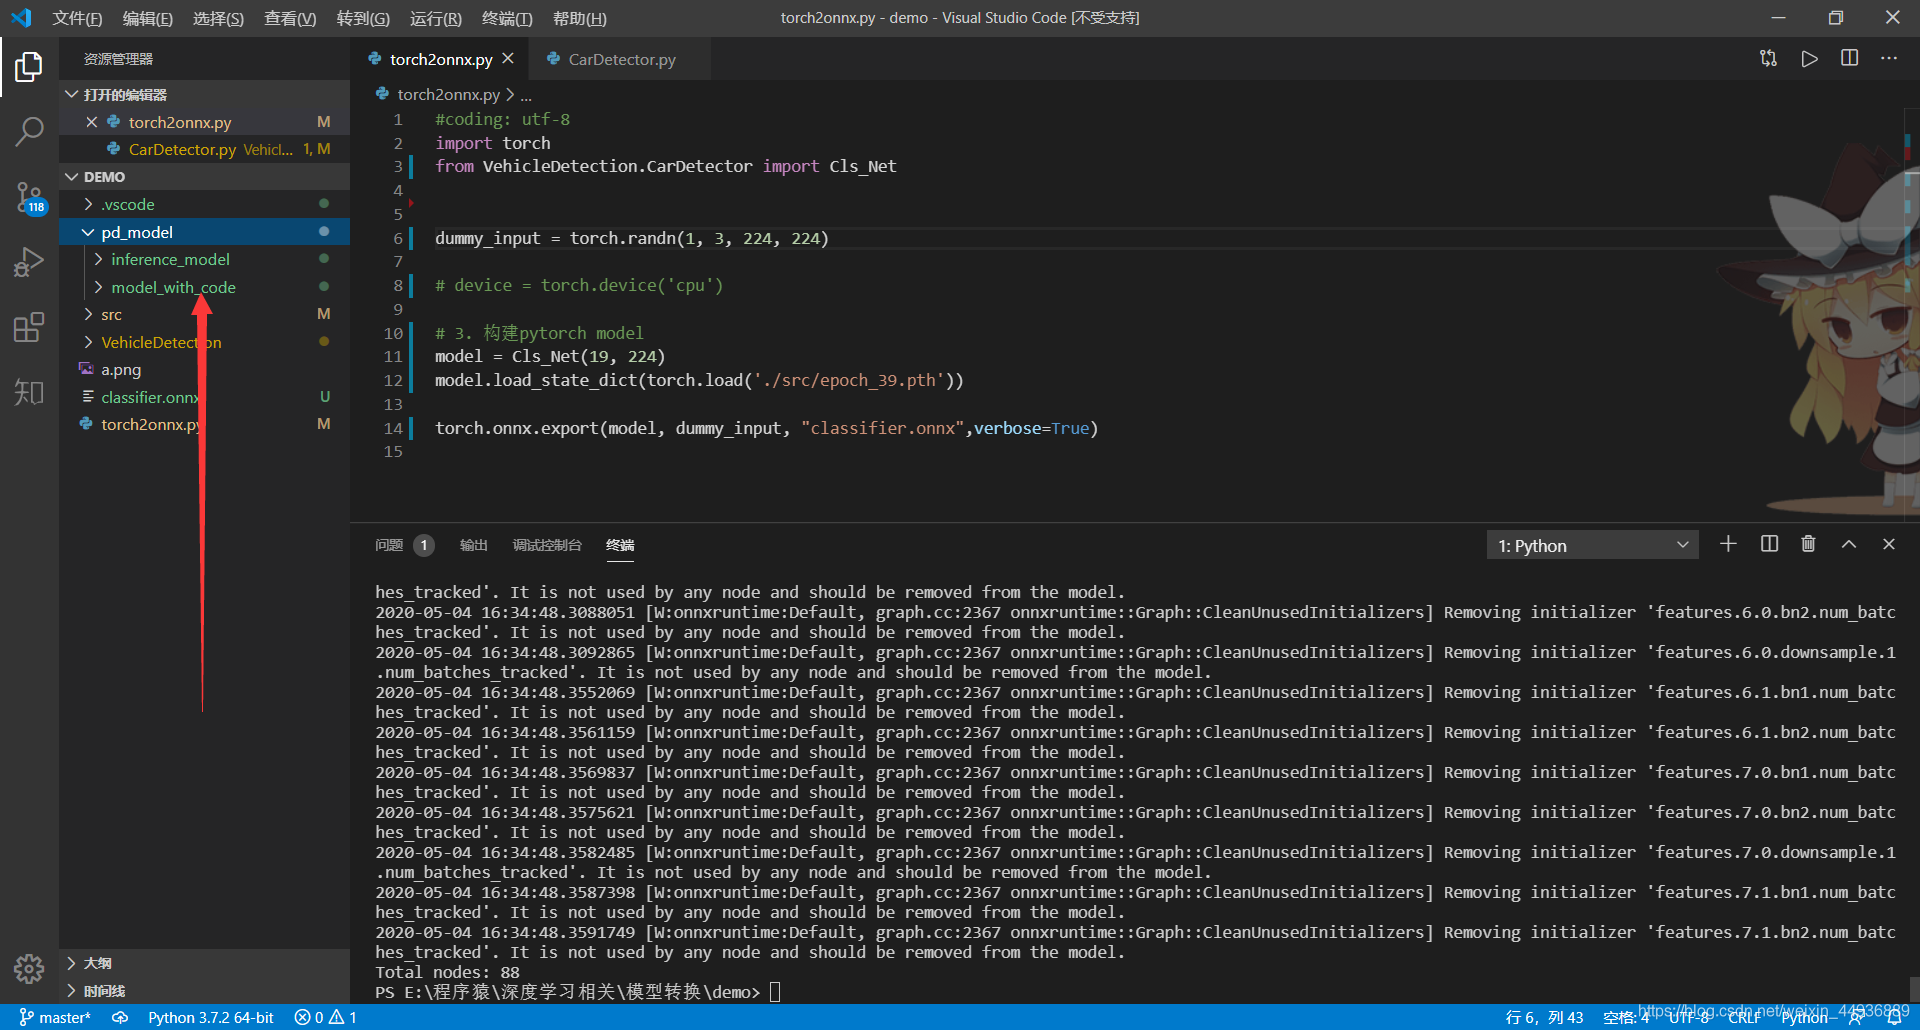Select Python 3.7.2 64-bit interpreter

click(x=211, y=1017)
